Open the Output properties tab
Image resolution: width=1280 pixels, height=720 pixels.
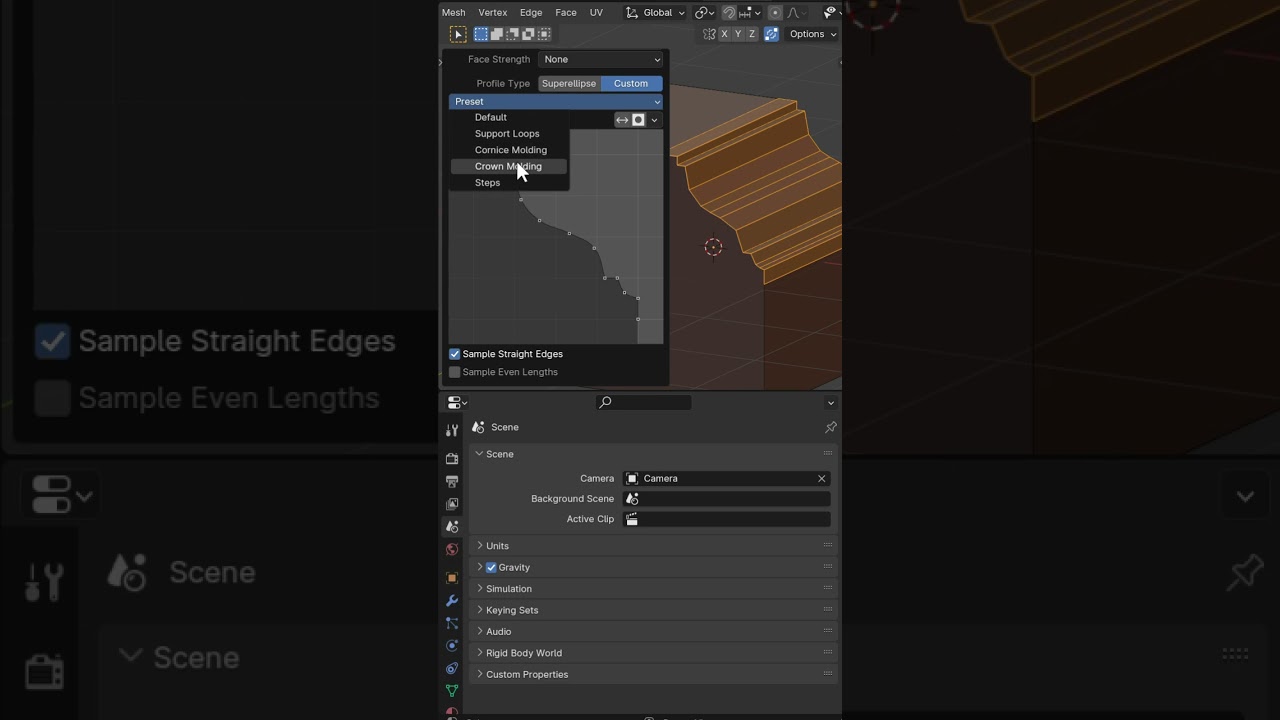[452, 481]
